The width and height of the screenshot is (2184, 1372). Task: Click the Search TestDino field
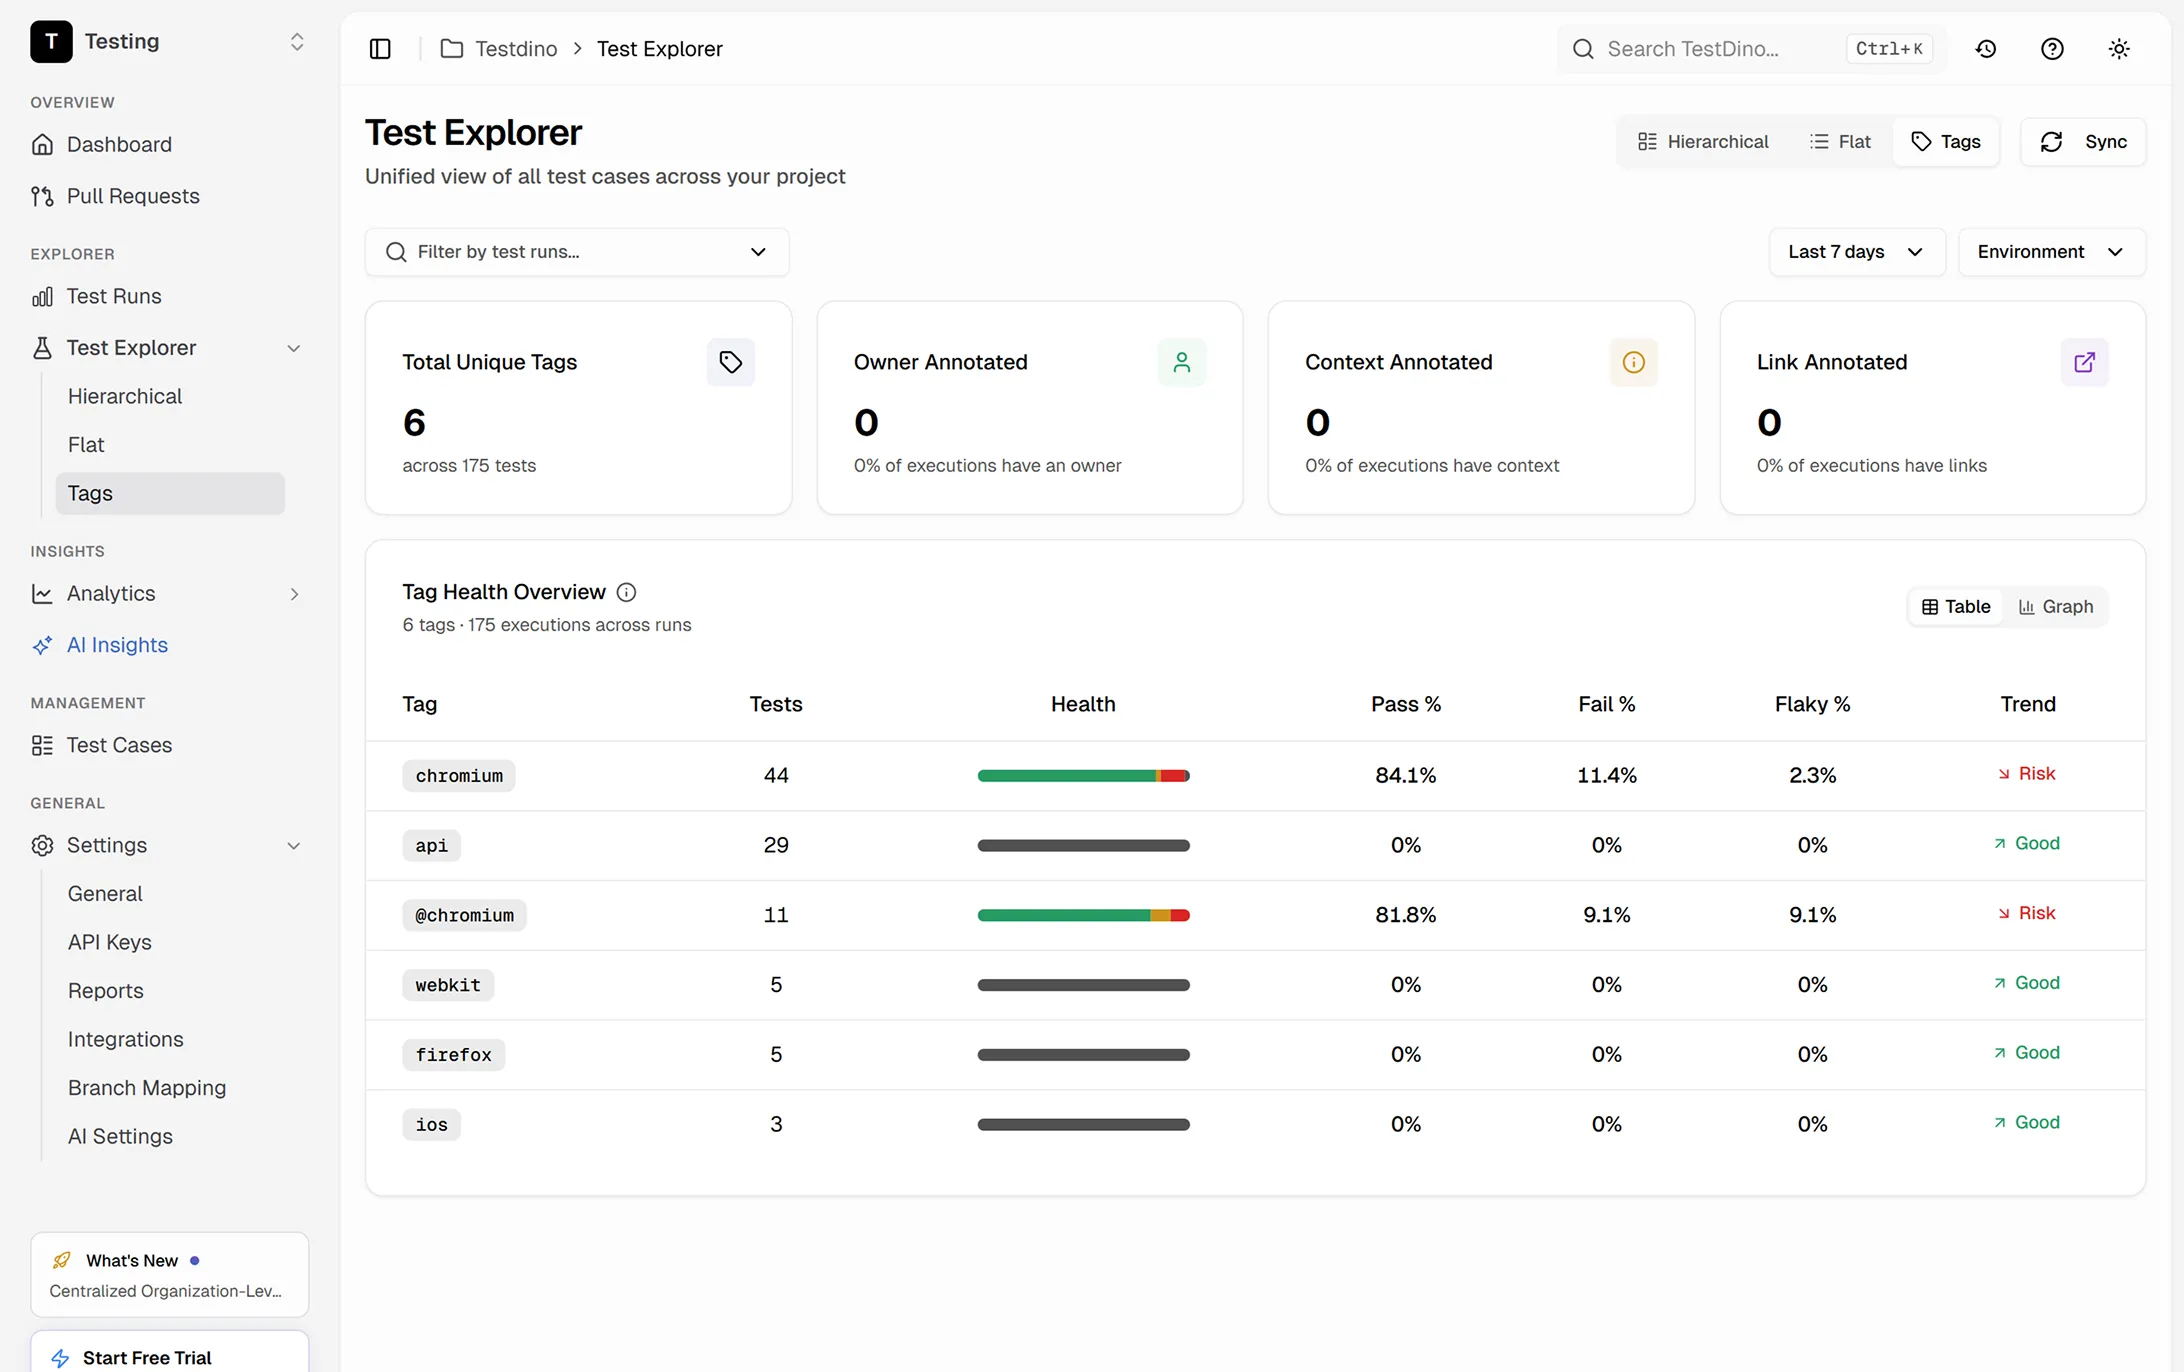[x=1751, y=48]
